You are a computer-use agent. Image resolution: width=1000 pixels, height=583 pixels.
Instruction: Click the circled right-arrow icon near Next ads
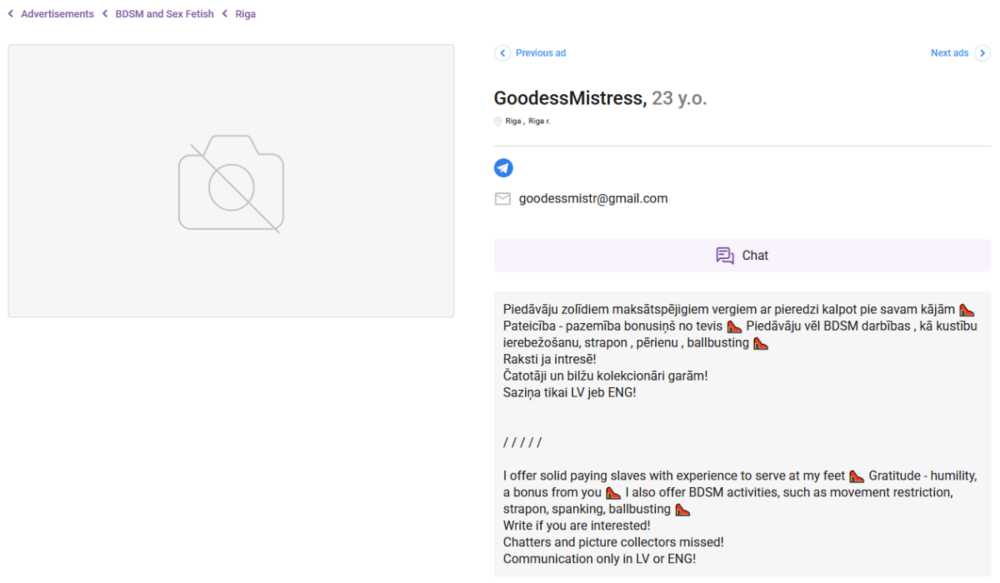point(983,52)
